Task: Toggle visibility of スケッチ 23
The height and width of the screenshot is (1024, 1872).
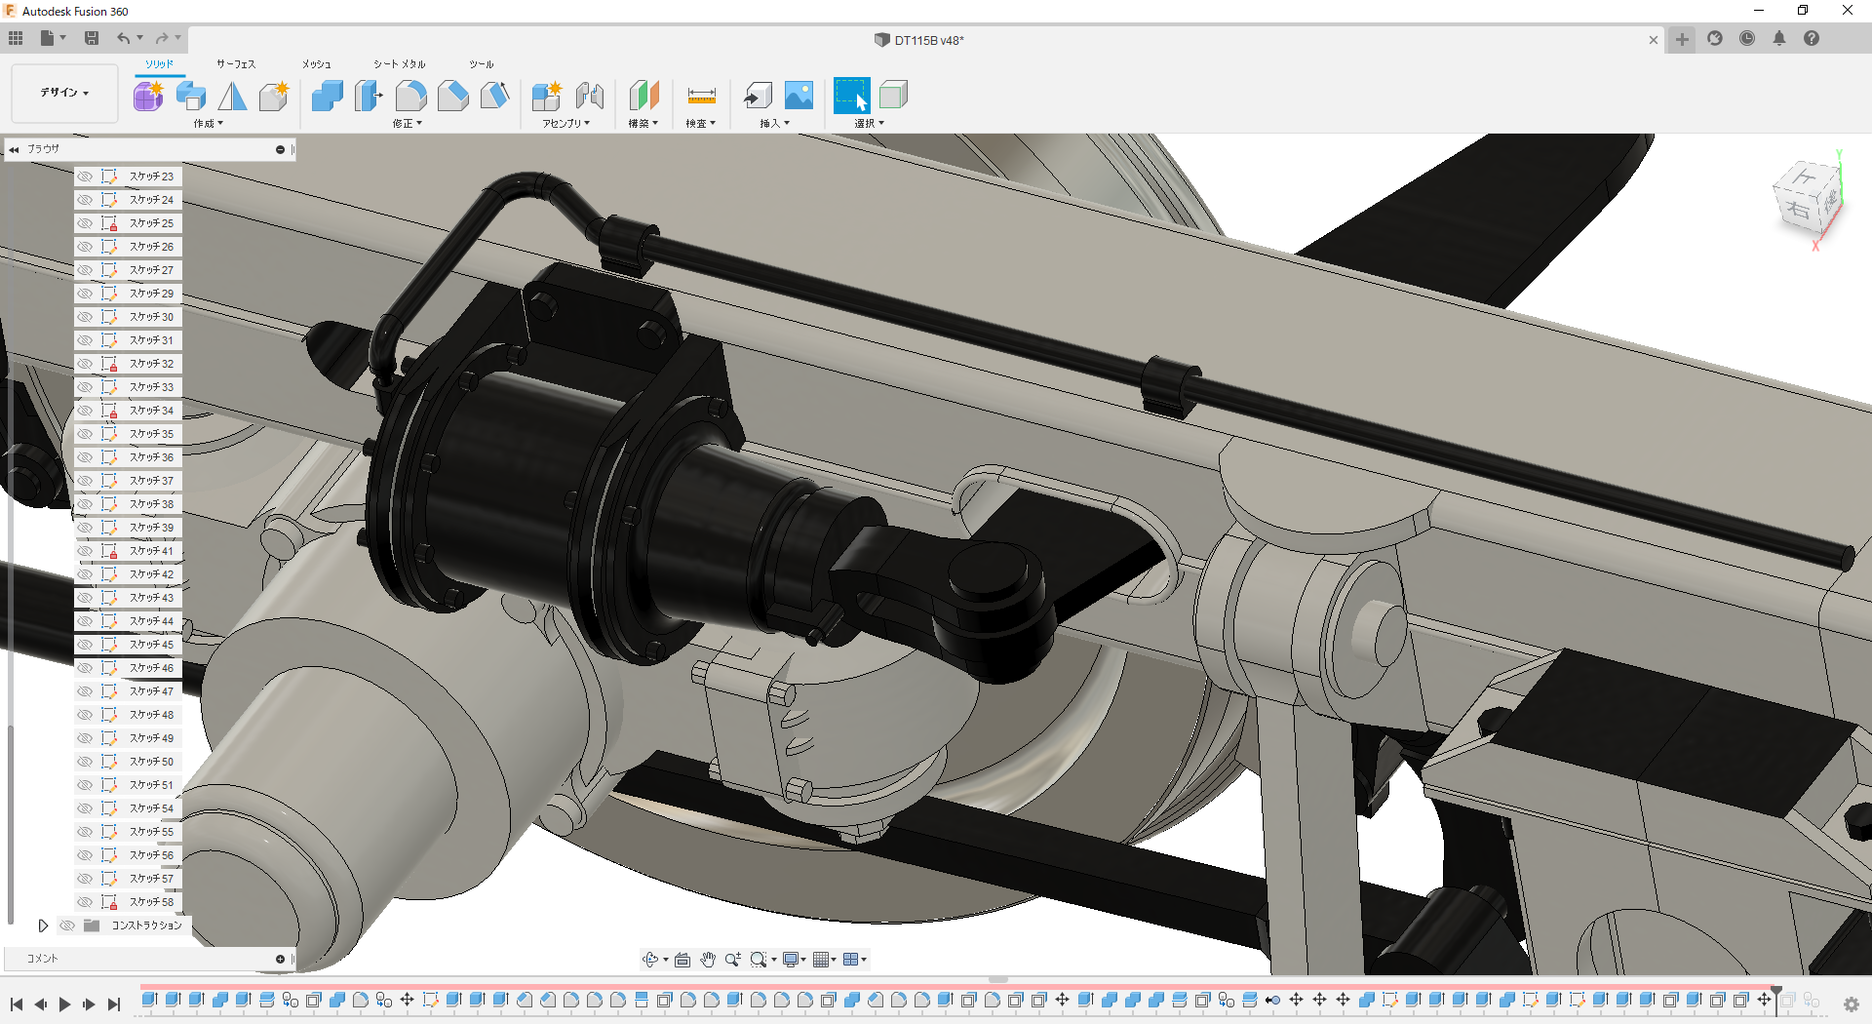Action: click(85, 176)
